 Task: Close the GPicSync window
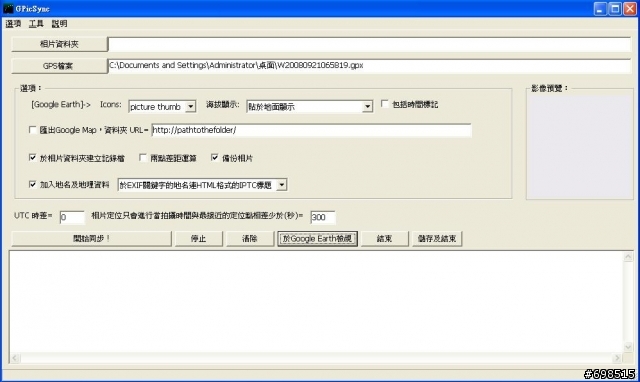pos(630,9)
